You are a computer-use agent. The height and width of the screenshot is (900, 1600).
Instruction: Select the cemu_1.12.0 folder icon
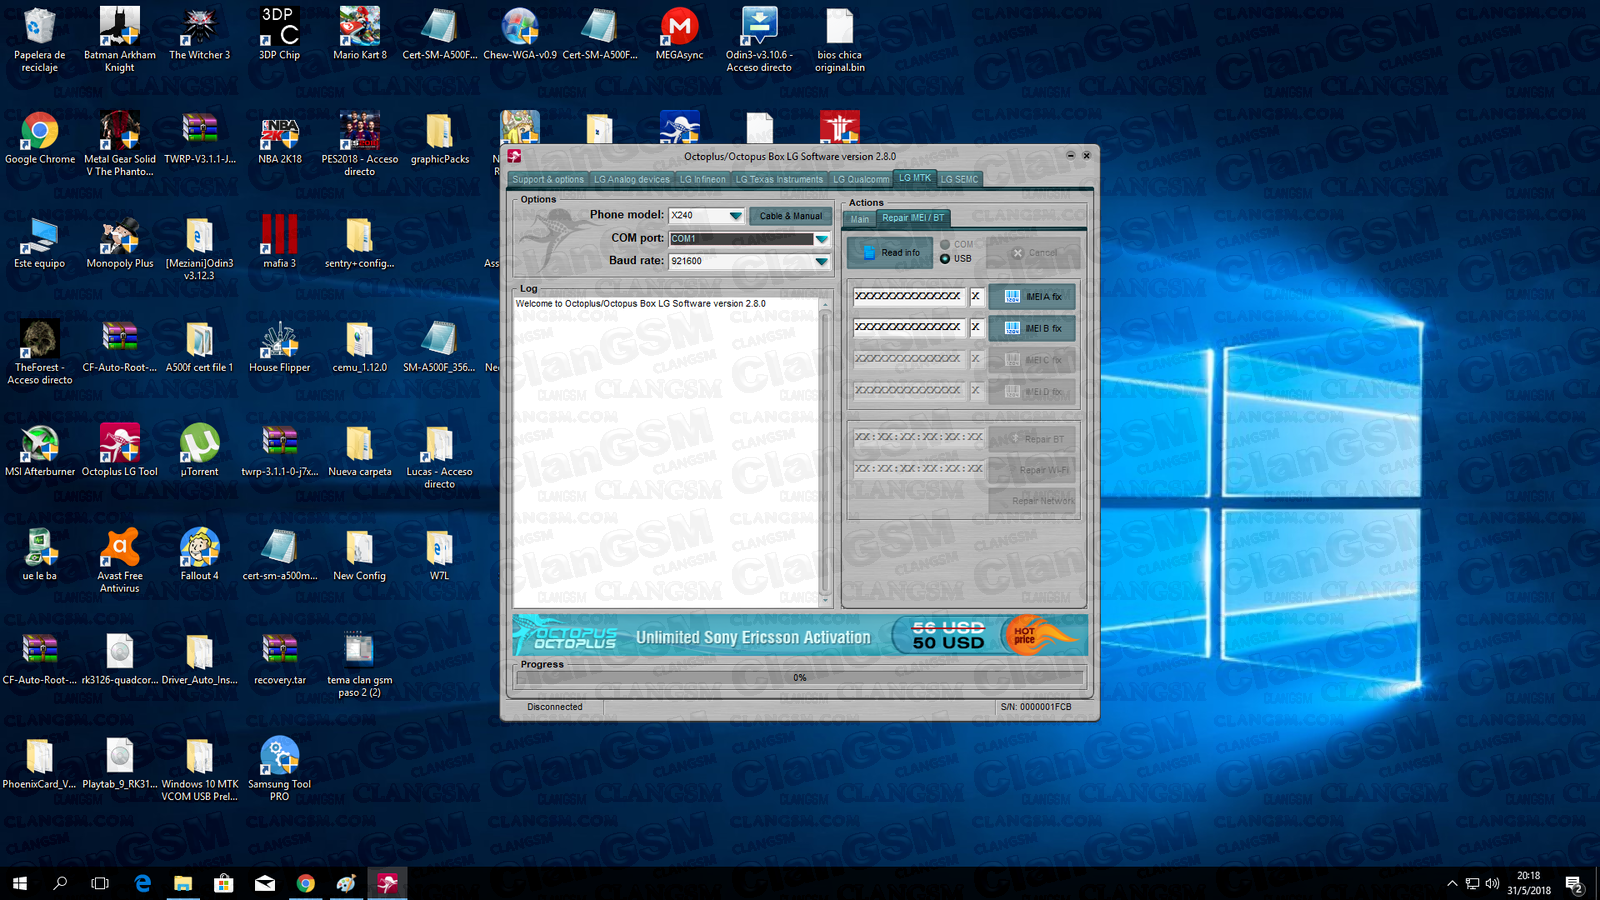[x=359, y=347]
